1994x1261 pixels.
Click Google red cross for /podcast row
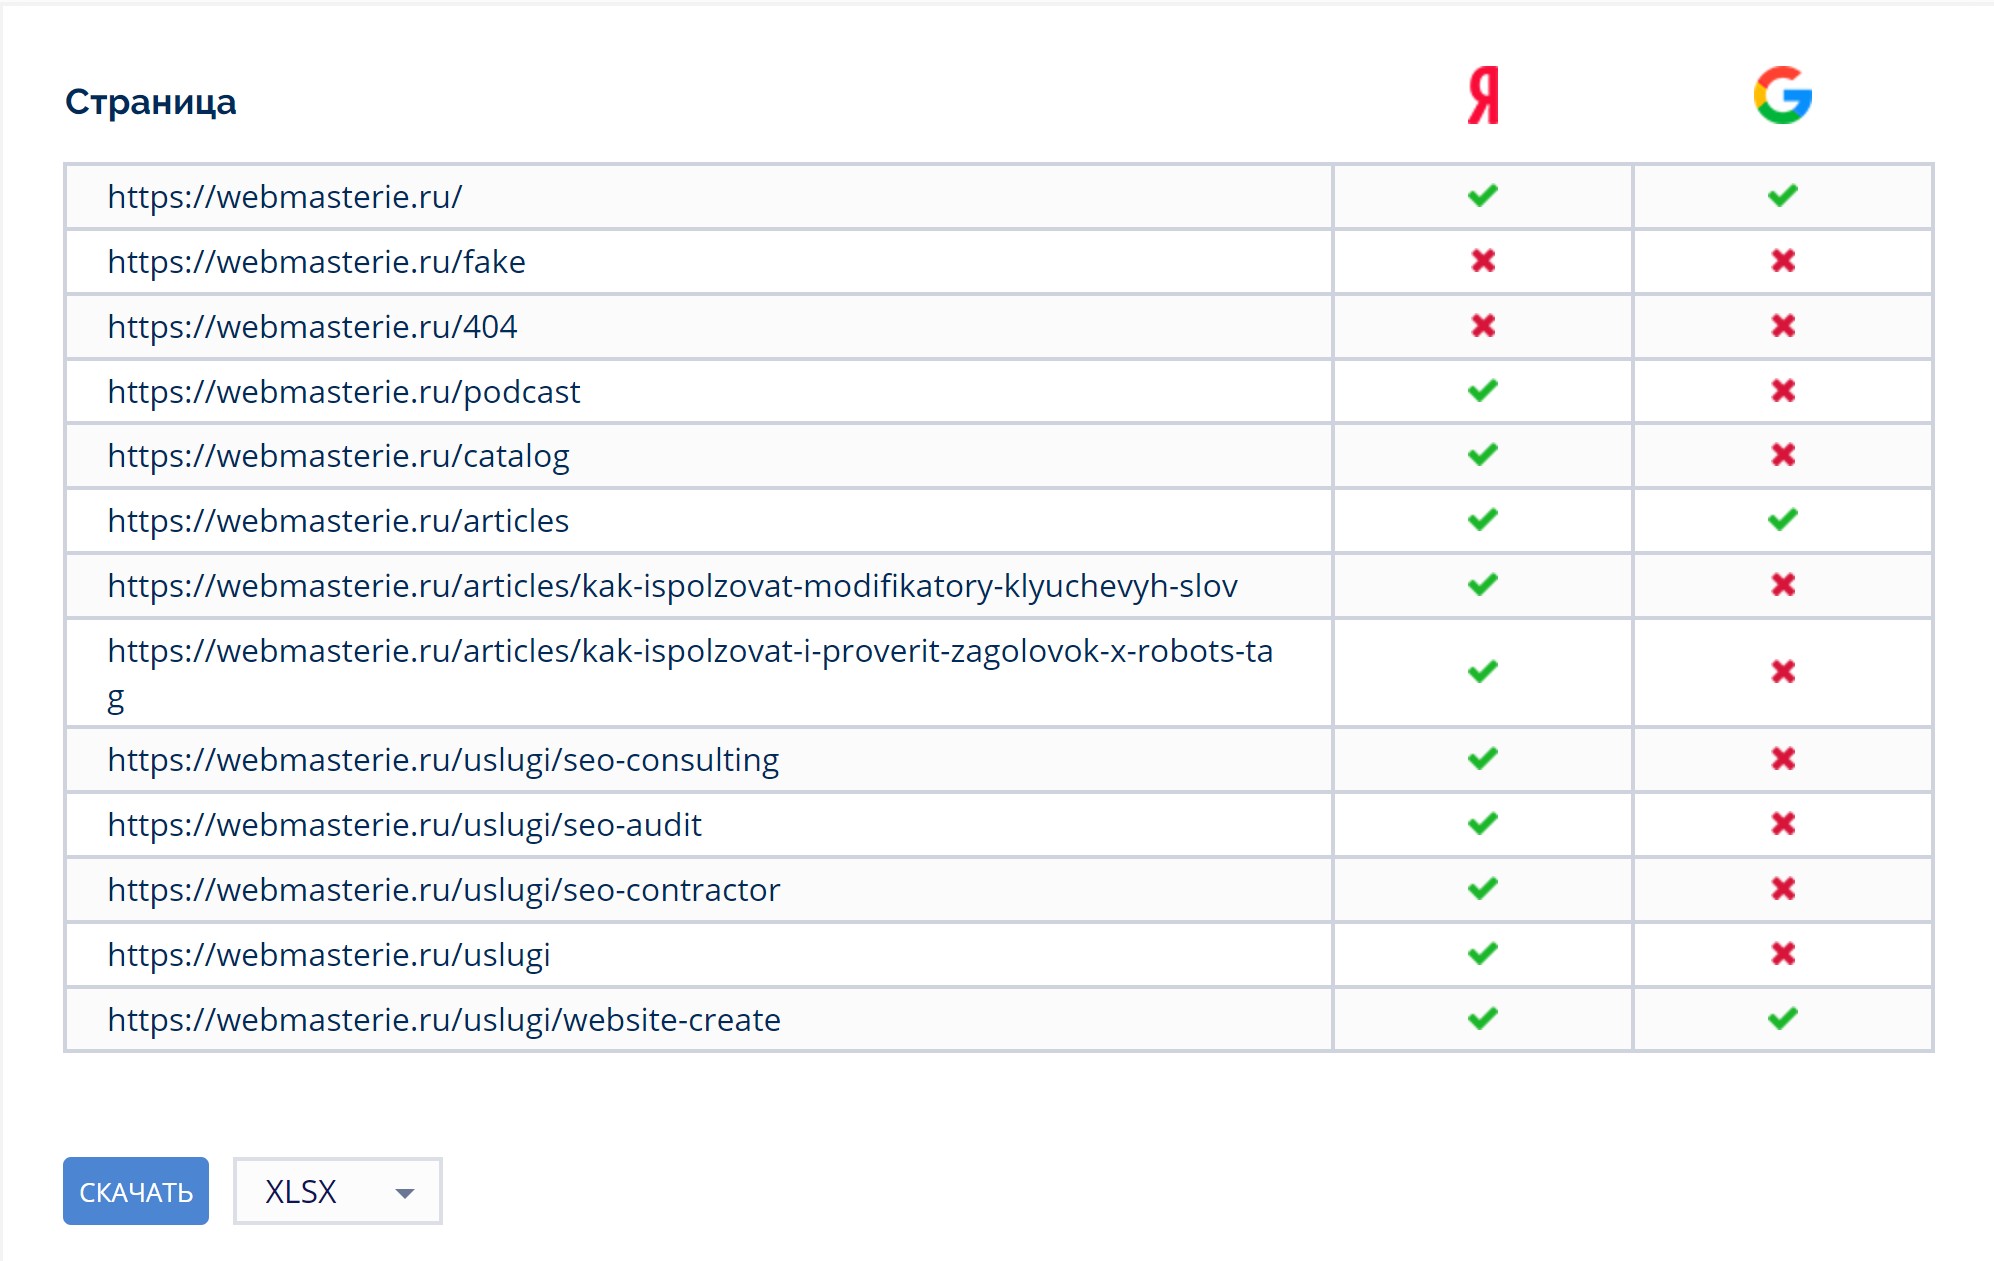[x=1782, y=391]
